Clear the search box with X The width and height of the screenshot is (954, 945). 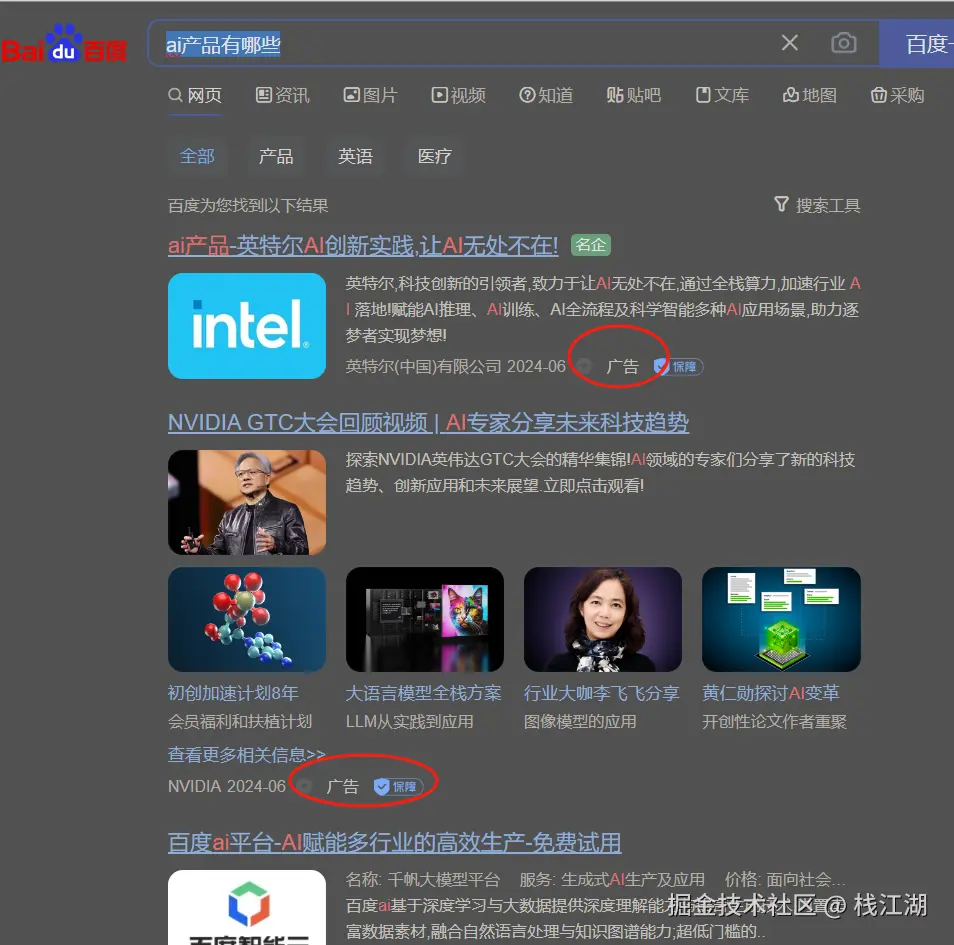pos(790,43)
